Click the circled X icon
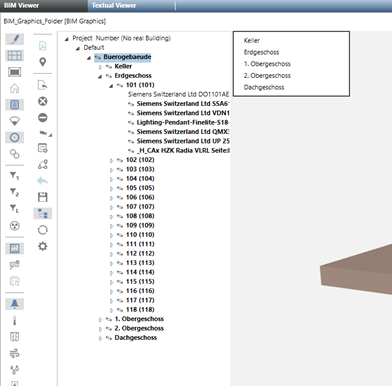 [x=43, y=101]
